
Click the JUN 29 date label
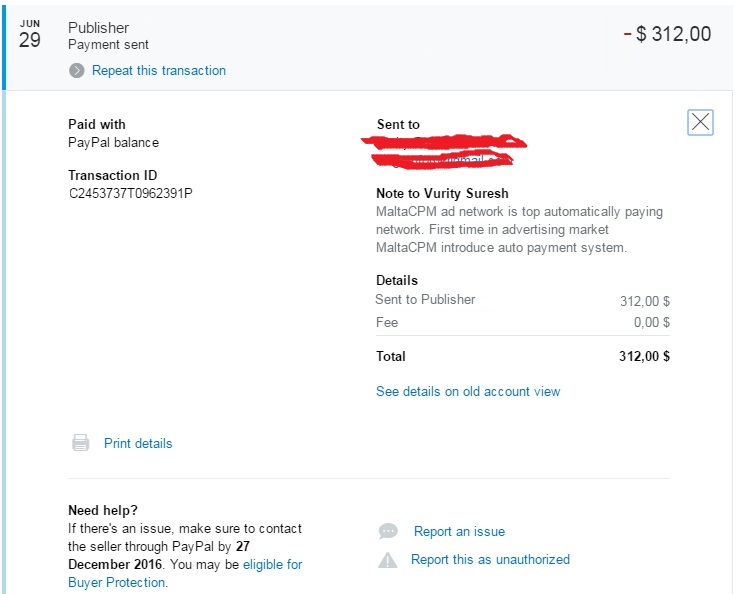[30, 35]
